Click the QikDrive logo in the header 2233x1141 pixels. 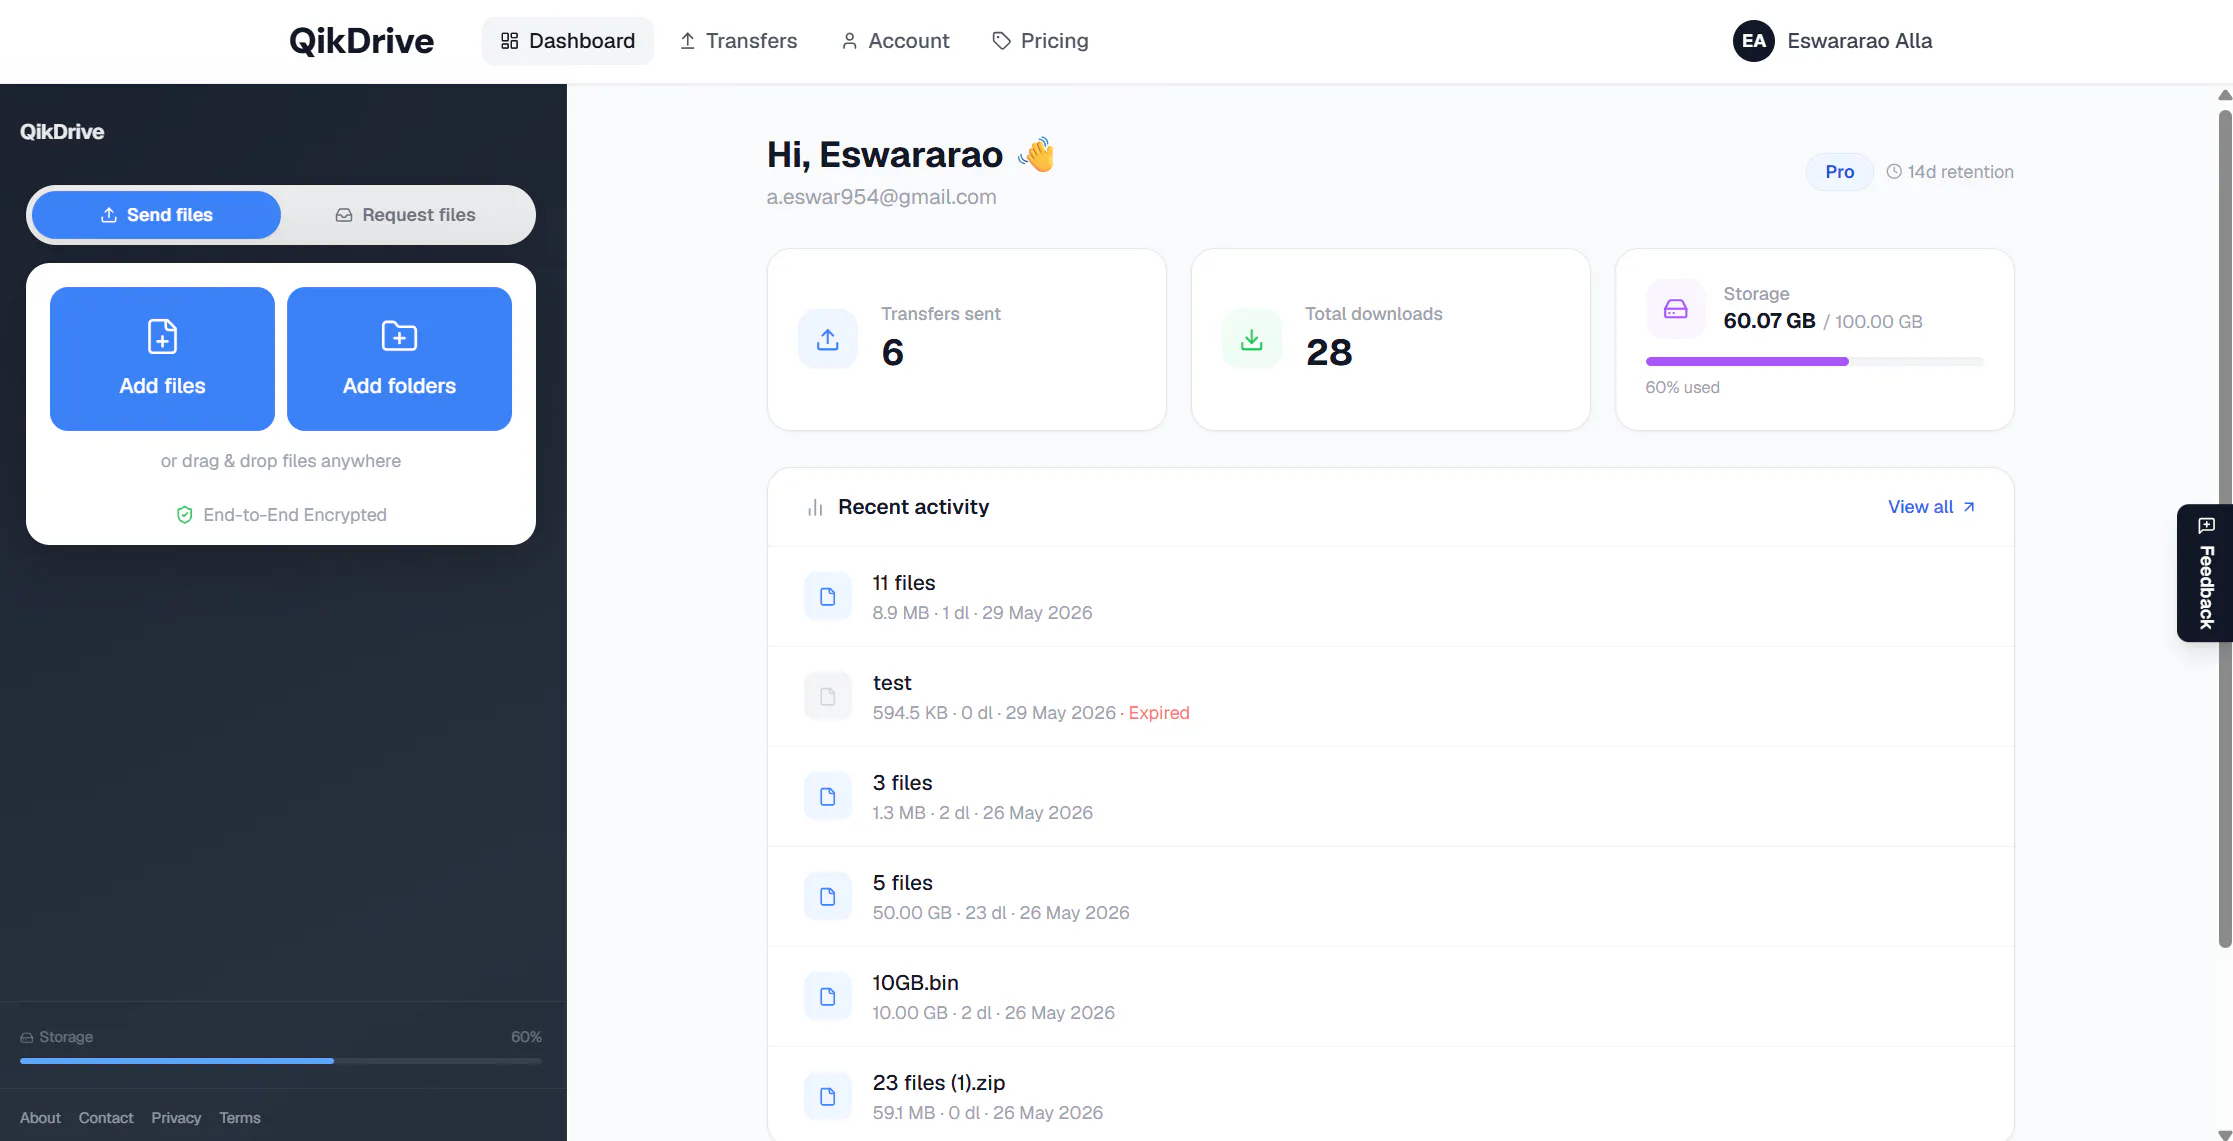[x=361, y=41]
